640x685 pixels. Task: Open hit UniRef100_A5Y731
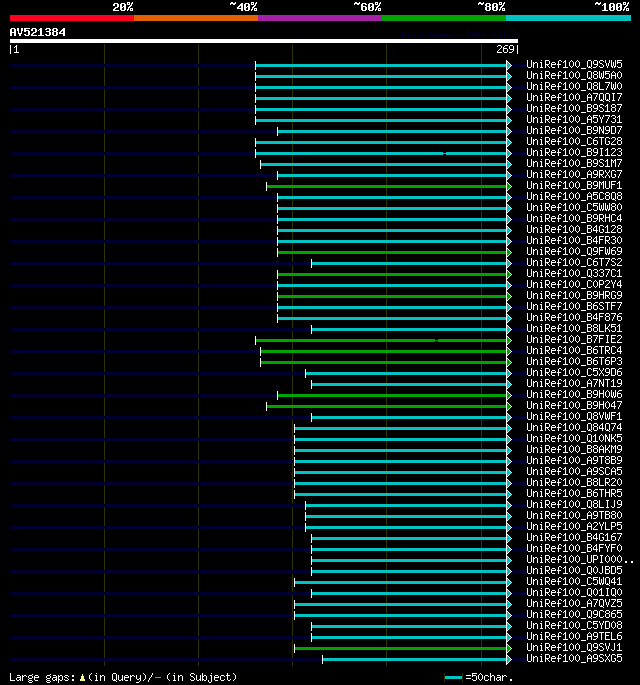(x=574, y=119)
